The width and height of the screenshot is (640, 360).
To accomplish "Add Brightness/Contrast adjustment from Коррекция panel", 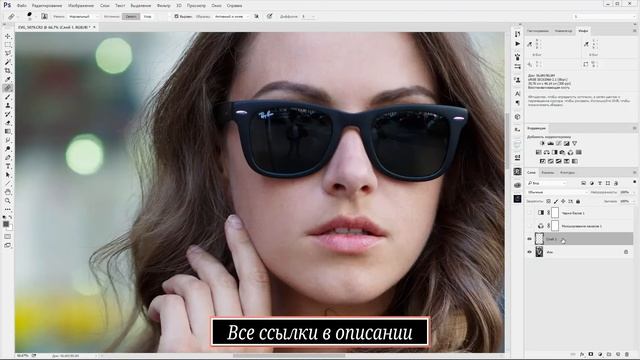I will pos(542,143).
